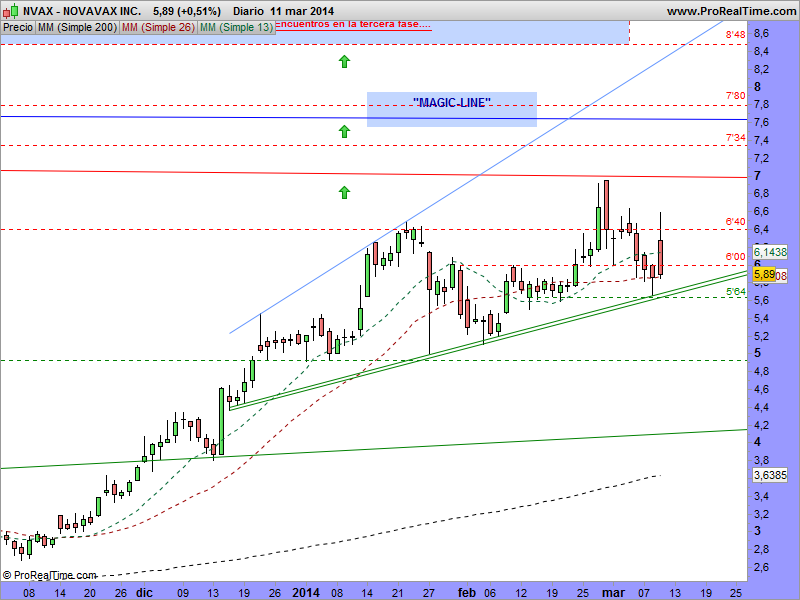Screen dimensions: 800x600
Task: Click the 8,6 price axis label
Action: coord(761,34)
